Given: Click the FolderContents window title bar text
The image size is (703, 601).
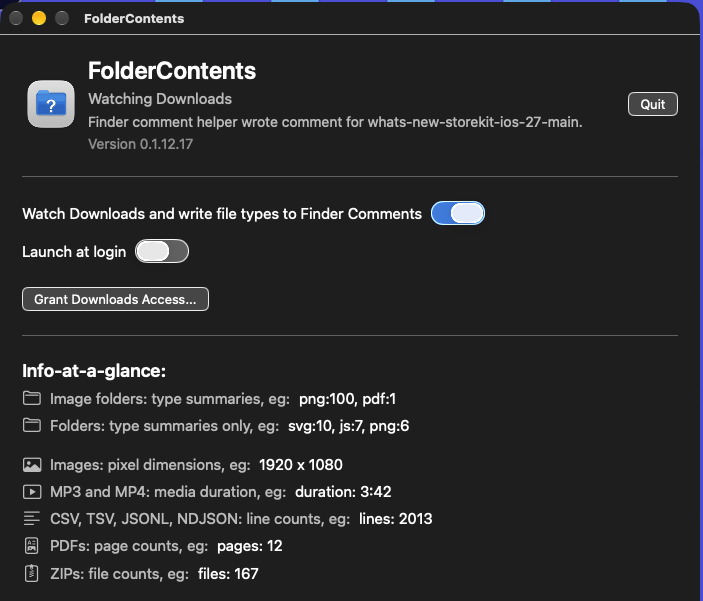Looking at the screenshot, I should coord(134,18).
